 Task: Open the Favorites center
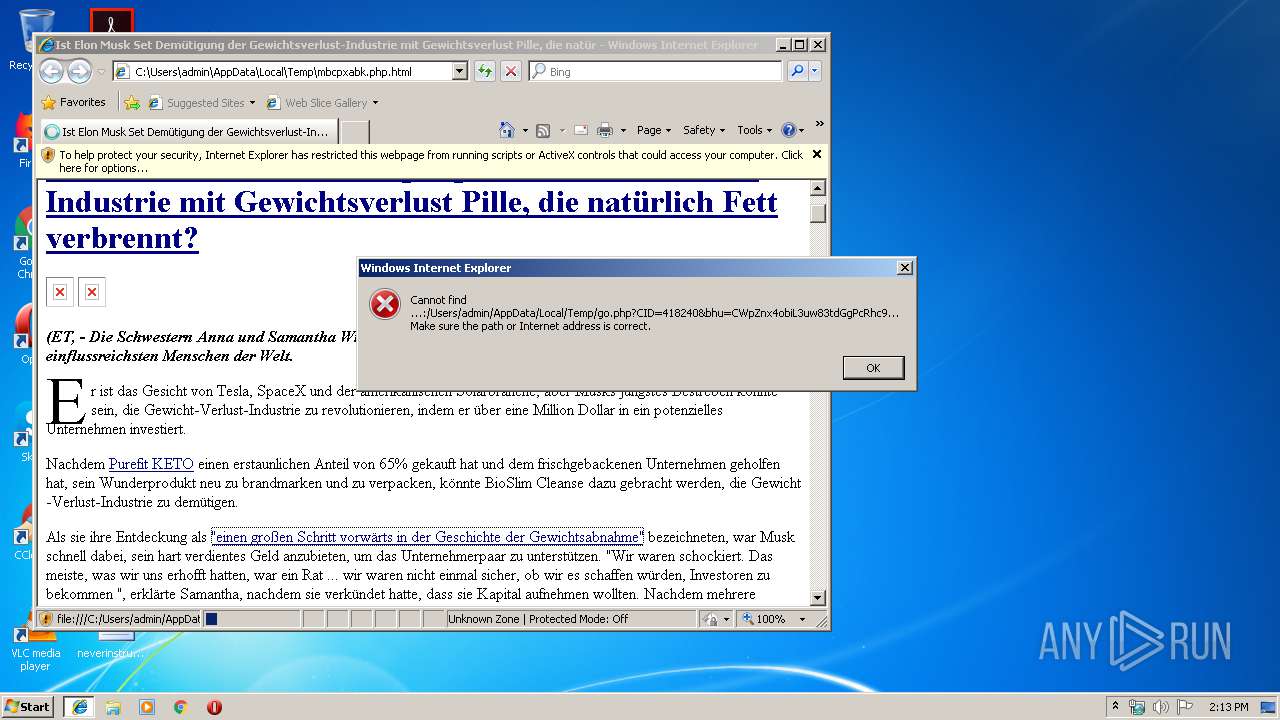73,102
